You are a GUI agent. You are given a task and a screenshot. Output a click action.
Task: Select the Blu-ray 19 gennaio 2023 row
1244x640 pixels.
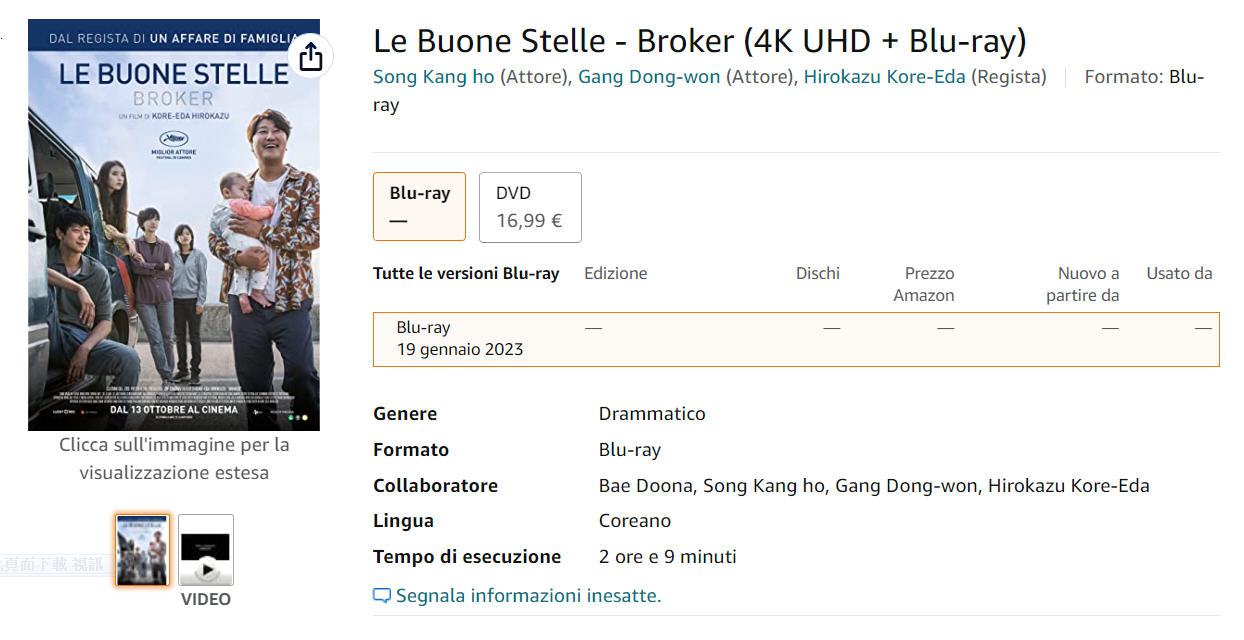(796, 339)
